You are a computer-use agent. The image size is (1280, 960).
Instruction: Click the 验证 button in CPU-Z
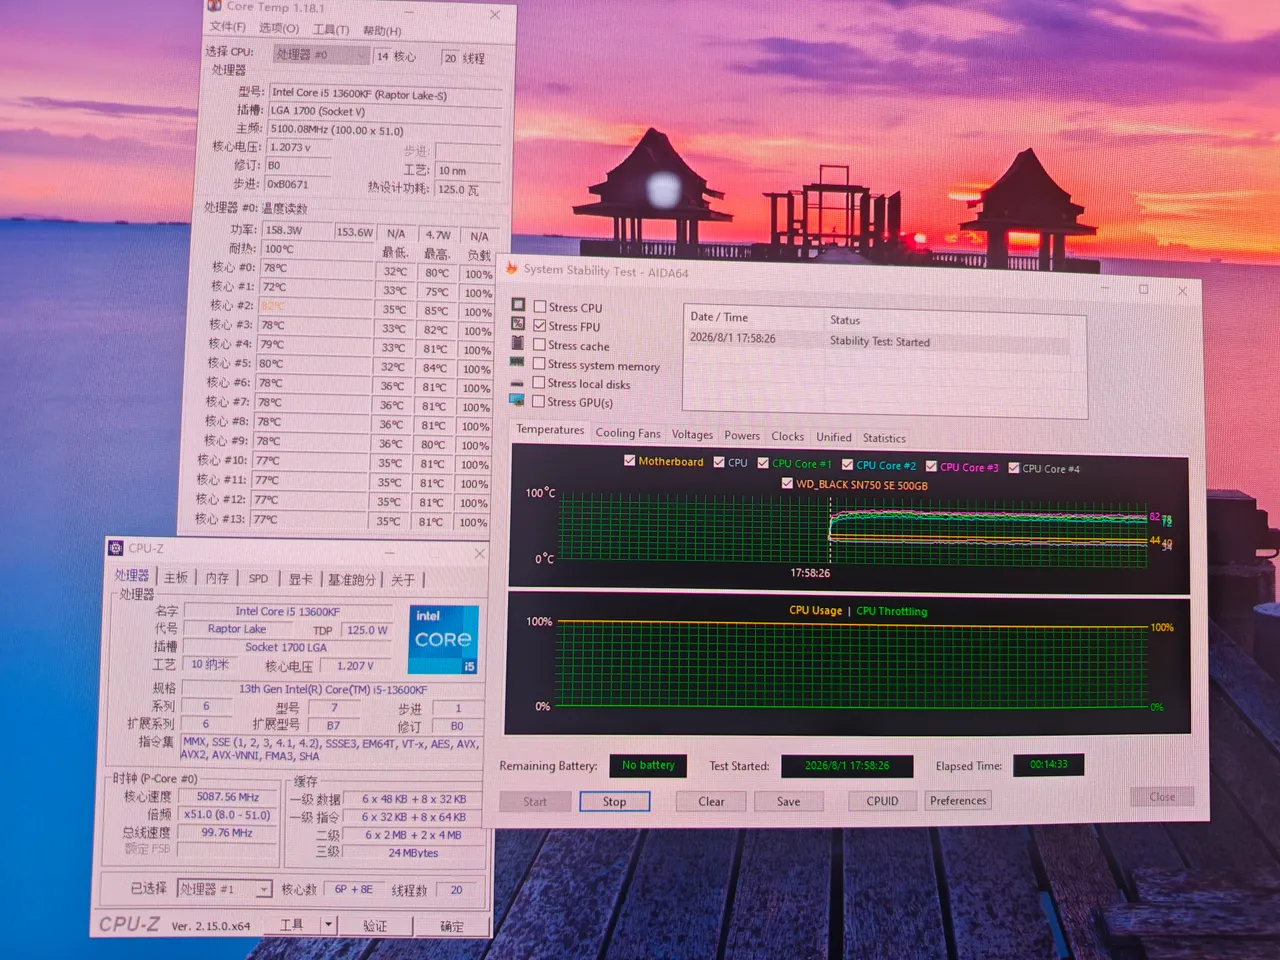click(375, 926)
